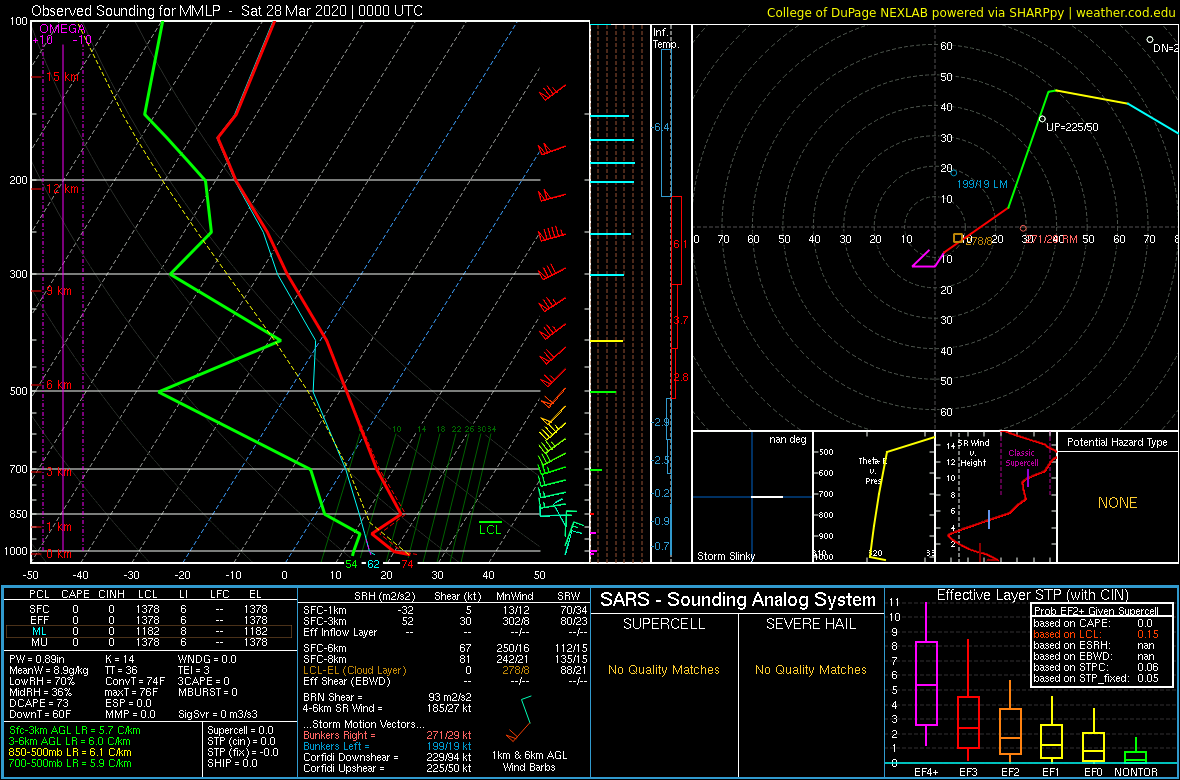Select the highlighted ML parcel row
1180x780 pixels.
click(x=149, y=631)
